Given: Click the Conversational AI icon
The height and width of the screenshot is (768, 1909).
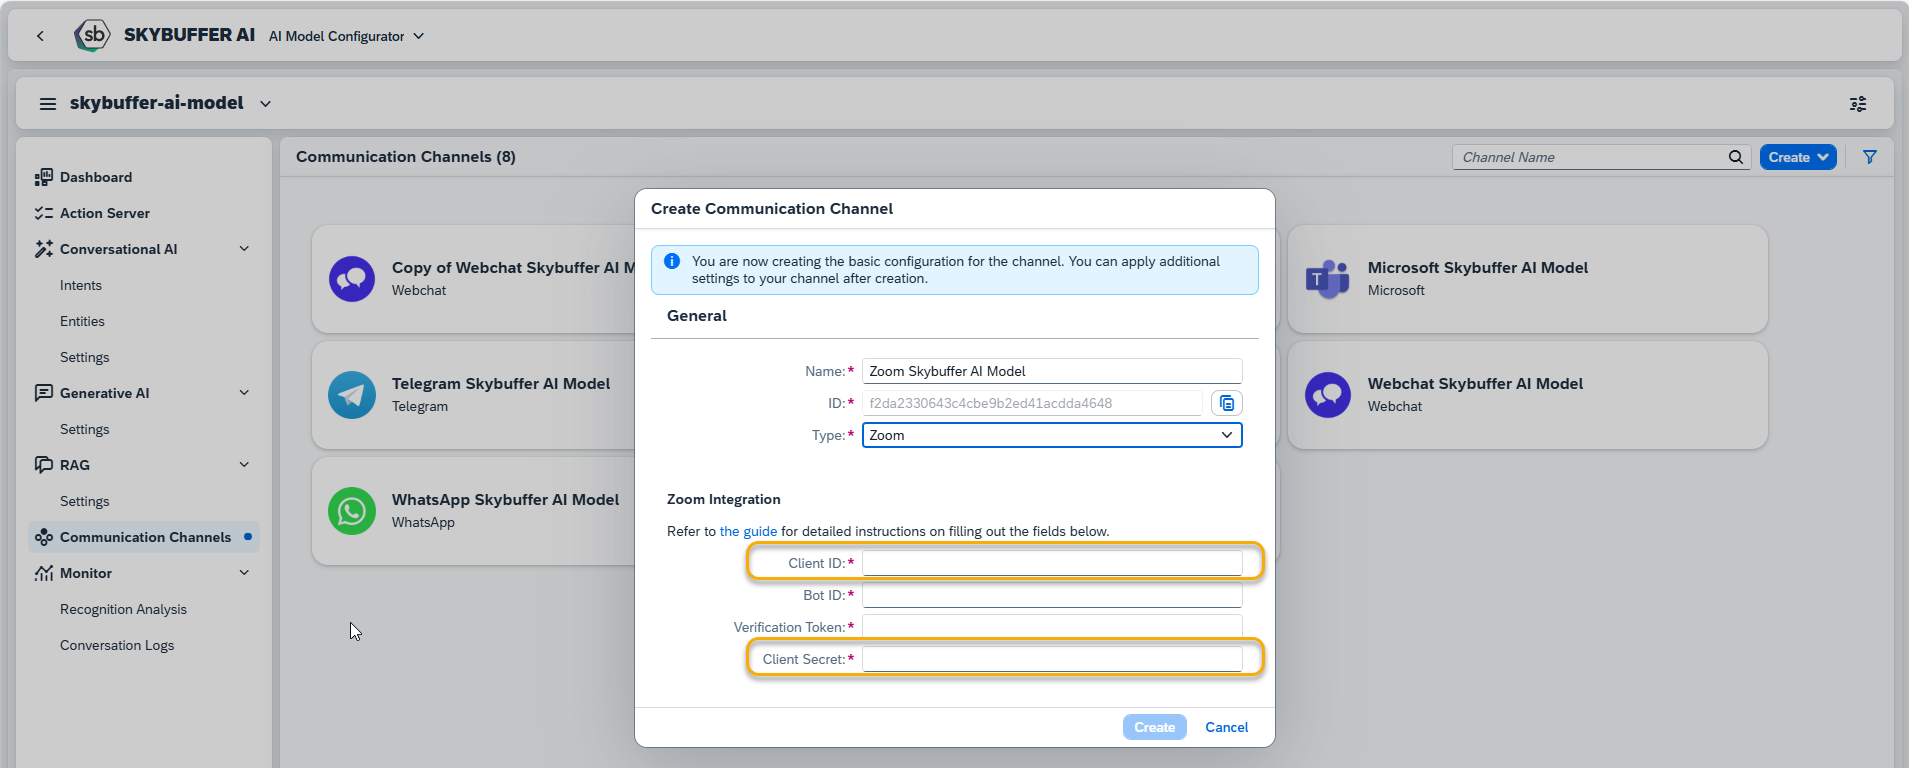Looking at the screenshot, I should (43, 249).
